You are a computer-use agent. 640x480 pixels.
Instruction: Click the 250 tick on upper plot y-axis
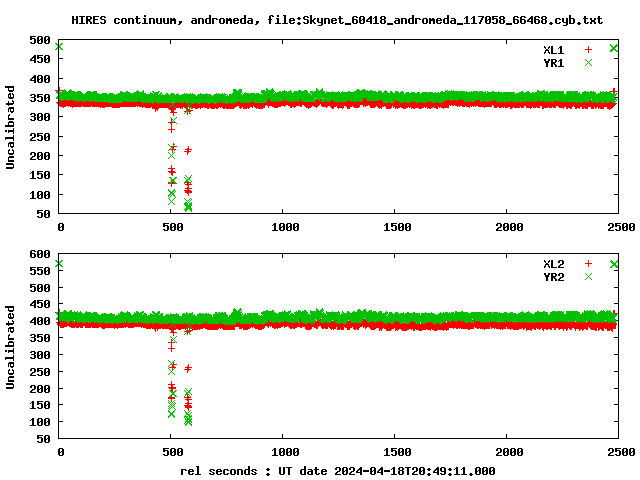(x=40, y=137)
